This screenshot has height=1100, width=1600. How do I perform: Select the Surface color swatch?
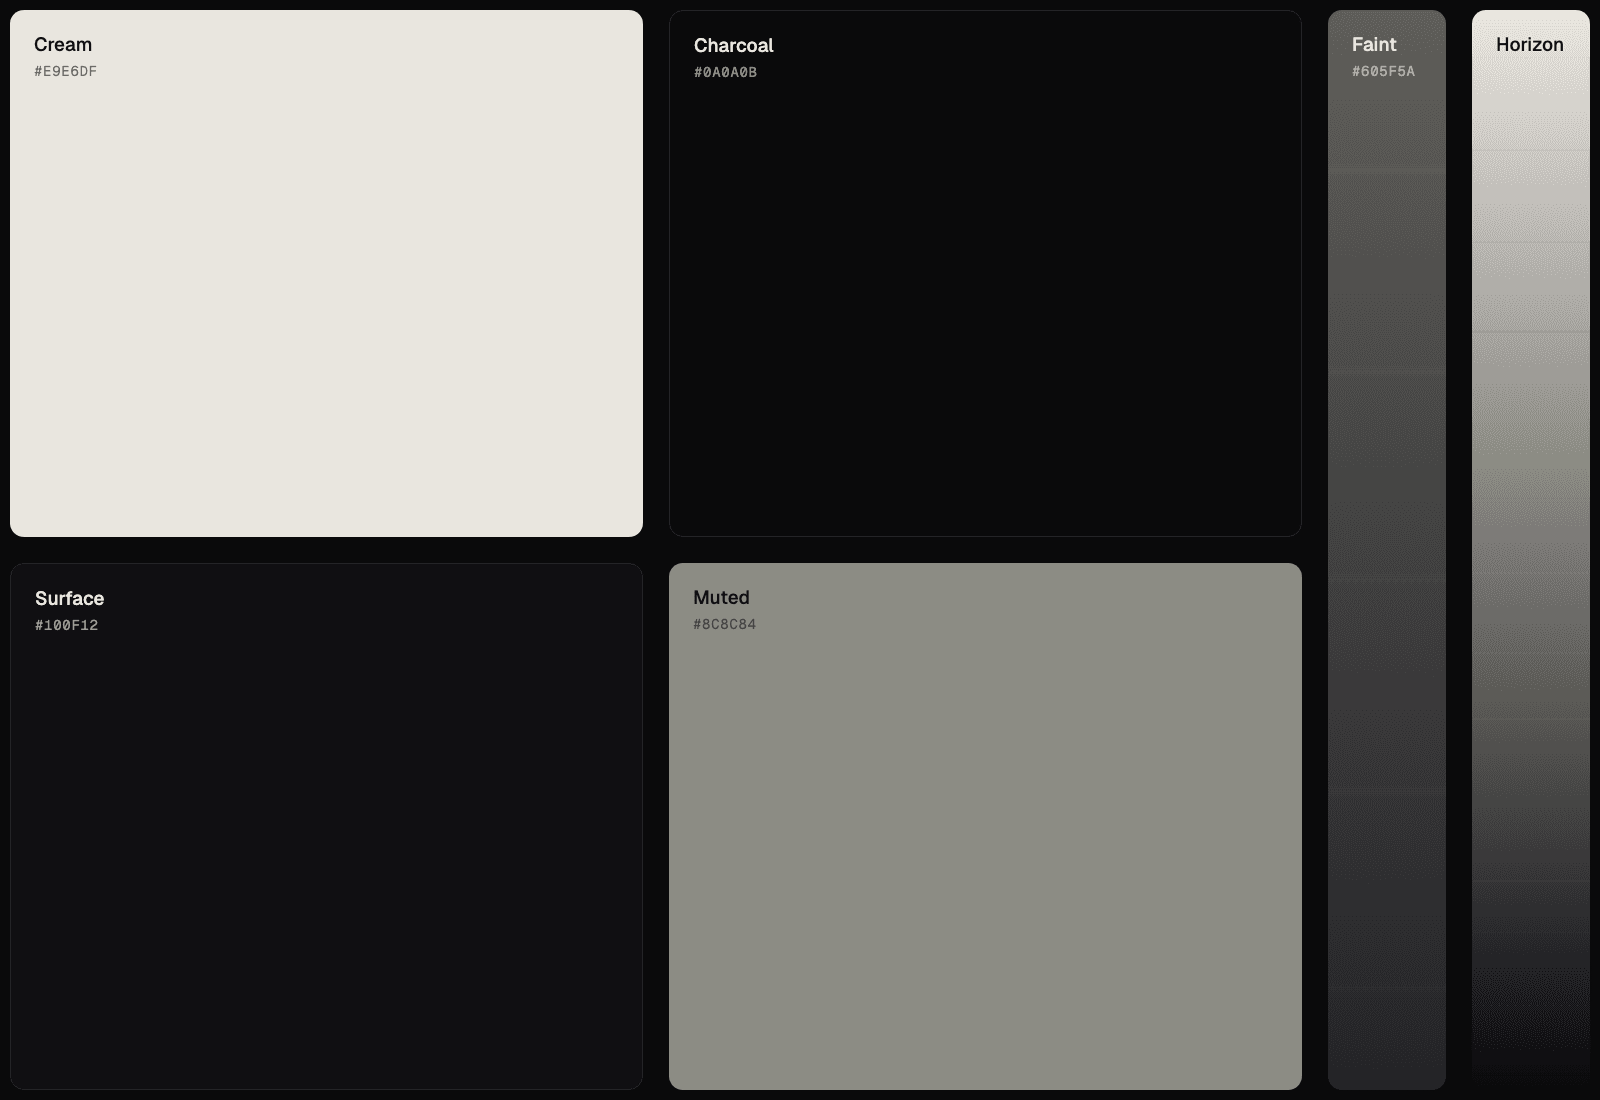326,826
